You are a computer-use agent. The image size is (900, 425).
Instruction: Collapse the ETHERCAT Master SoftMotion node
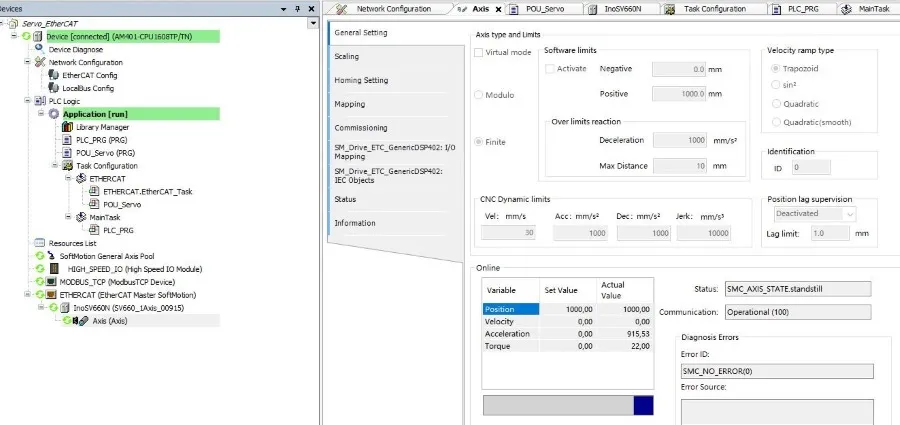tap(28, 295)
